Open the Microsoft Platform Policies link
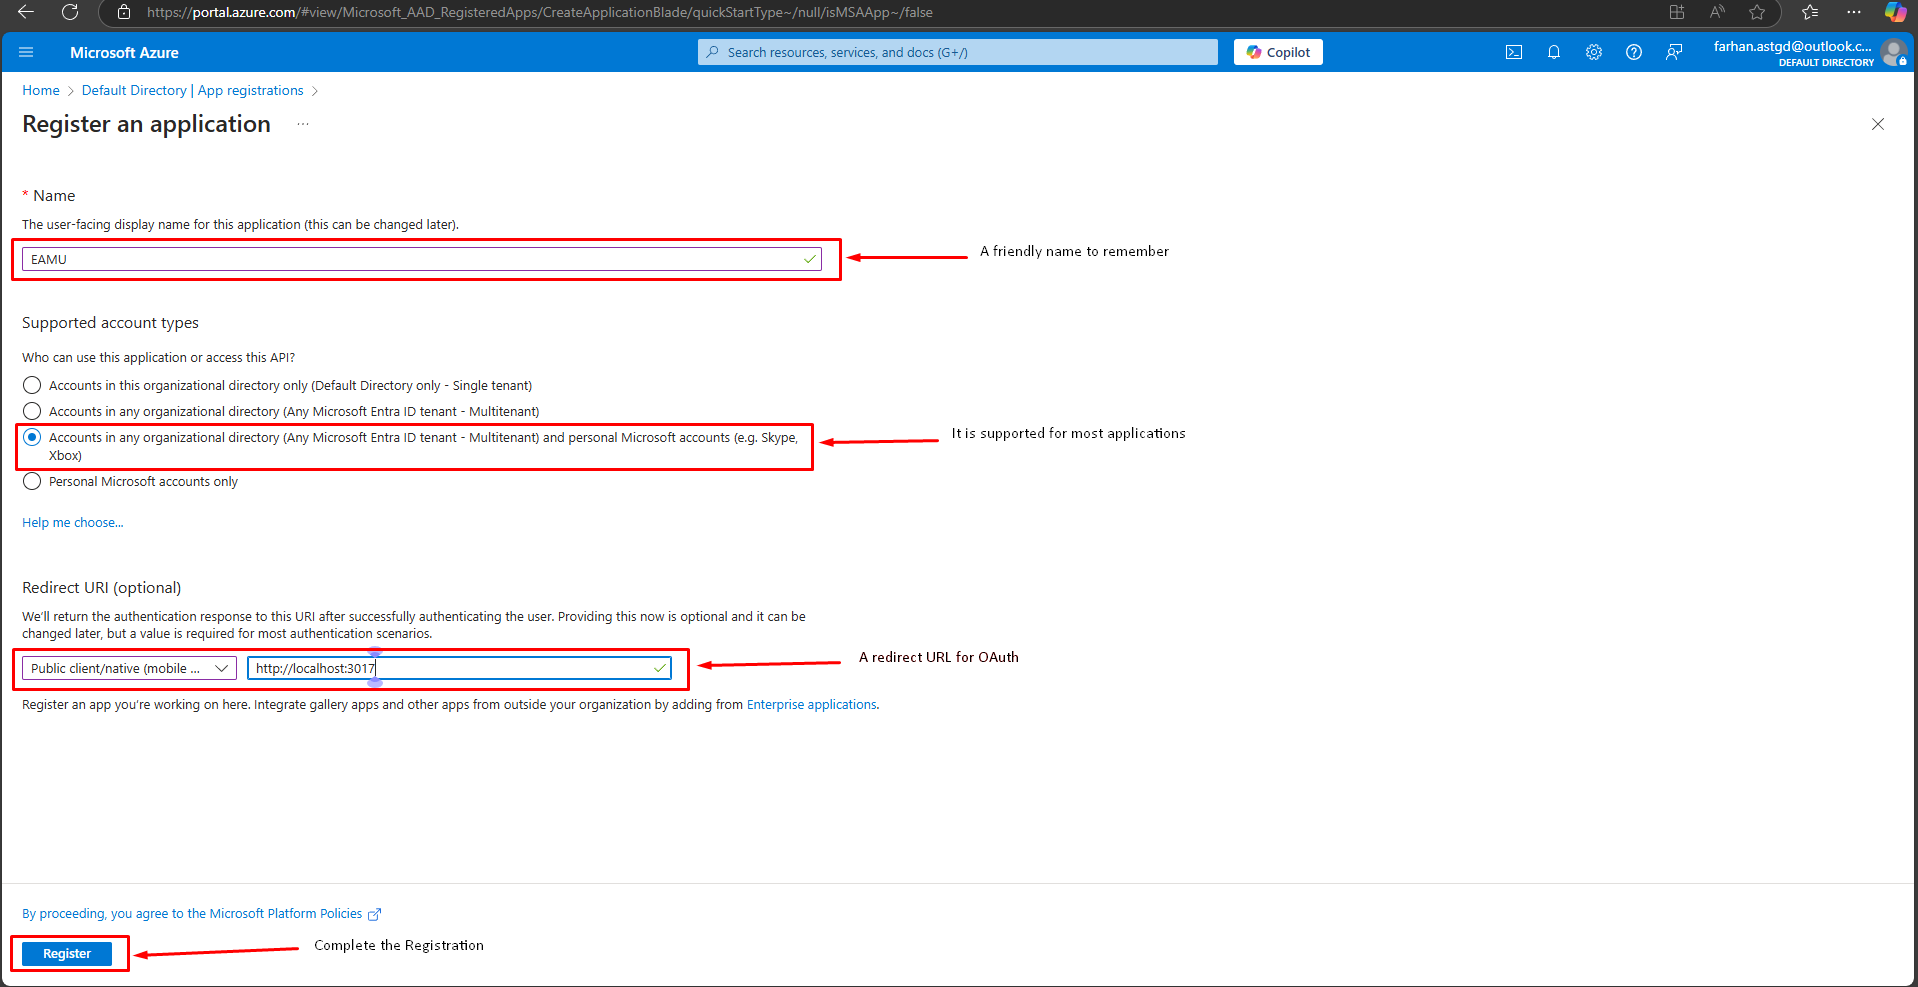This screenshot has height=987, width=1918. [202, 913]
